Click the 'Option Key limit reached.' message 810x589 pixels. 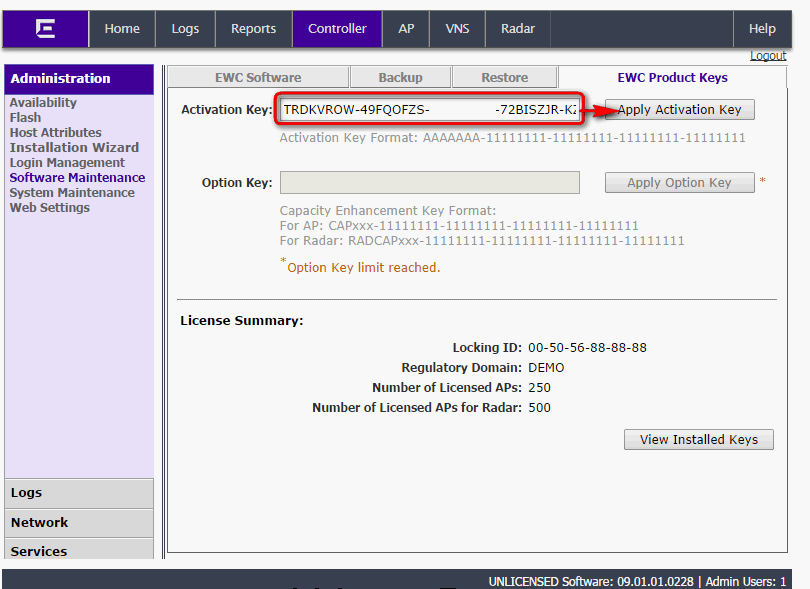coord(364,268)
